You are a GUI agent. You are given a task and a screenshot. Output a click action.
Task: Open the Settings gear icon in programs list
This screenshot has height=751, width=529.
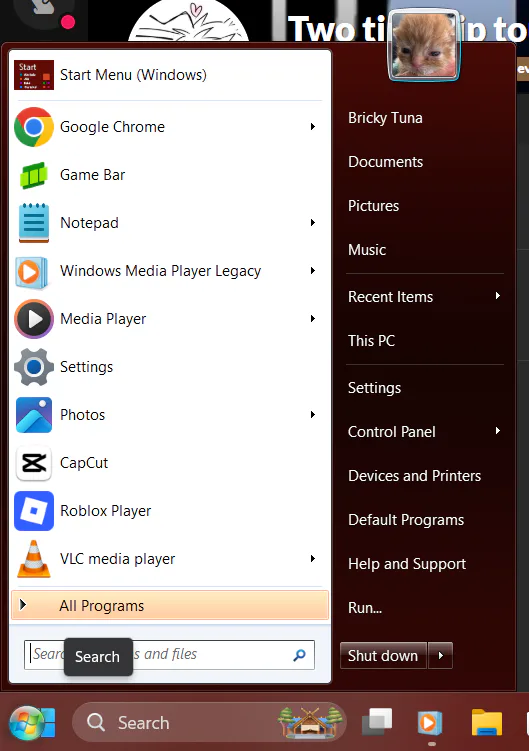click(x=34, y=367)
